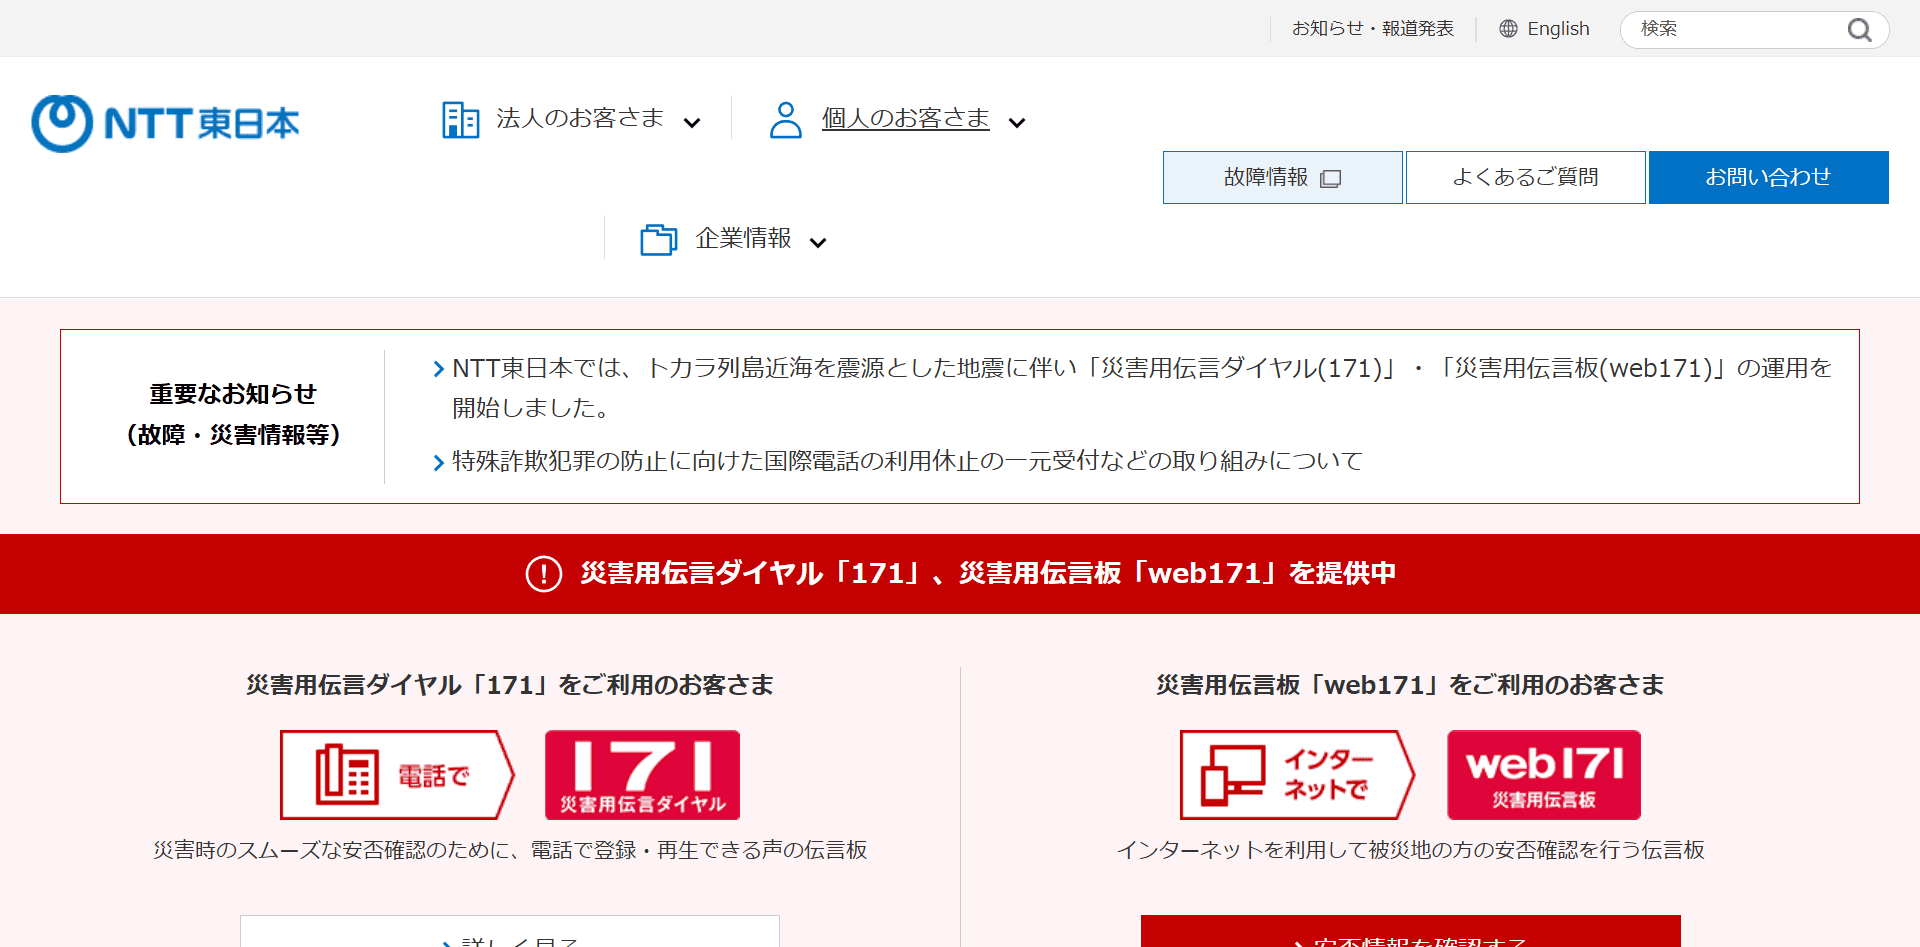Click the person icon for 個人のお客さま

tap(786, 120)
